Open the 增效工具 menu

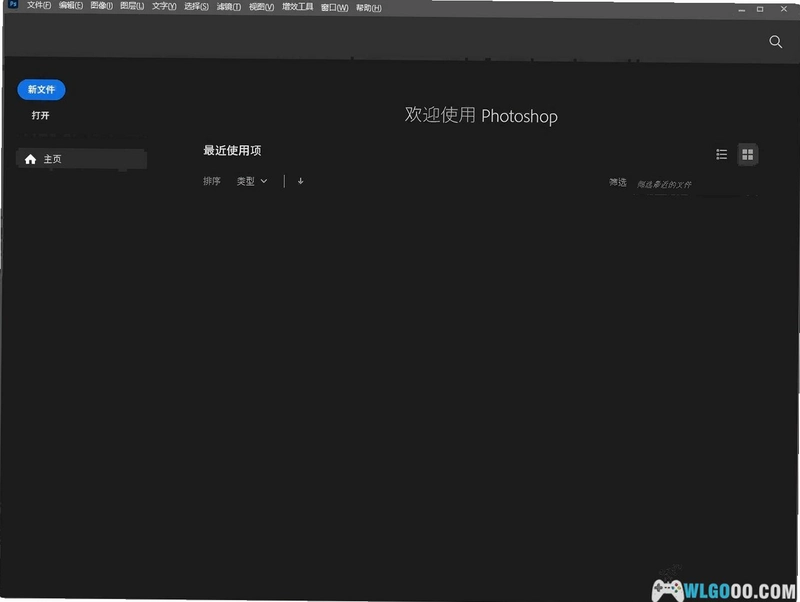(297, 7)
